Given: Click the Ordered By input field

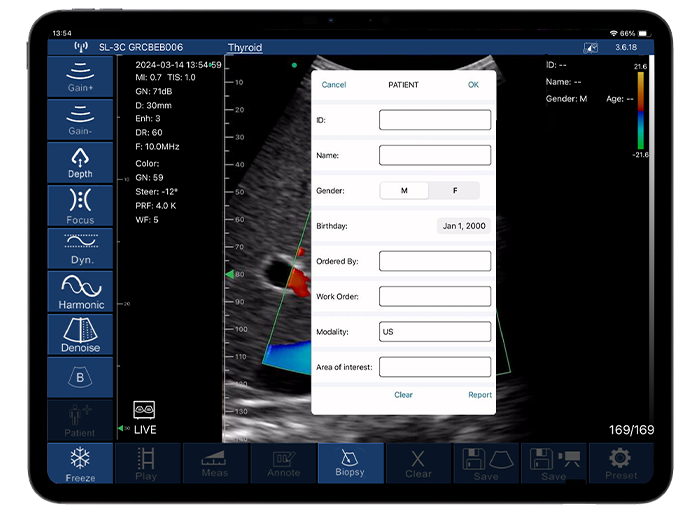Looking at the screenshot, I should click(435, 261).
